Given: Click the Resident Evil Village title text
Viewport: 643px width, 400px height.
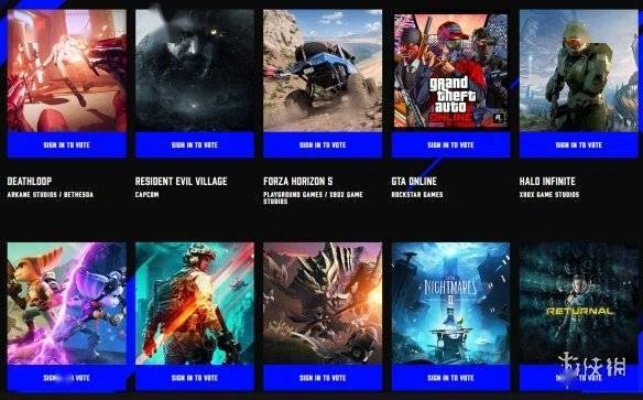Looking at the screenshot, I should coord(181,181).
